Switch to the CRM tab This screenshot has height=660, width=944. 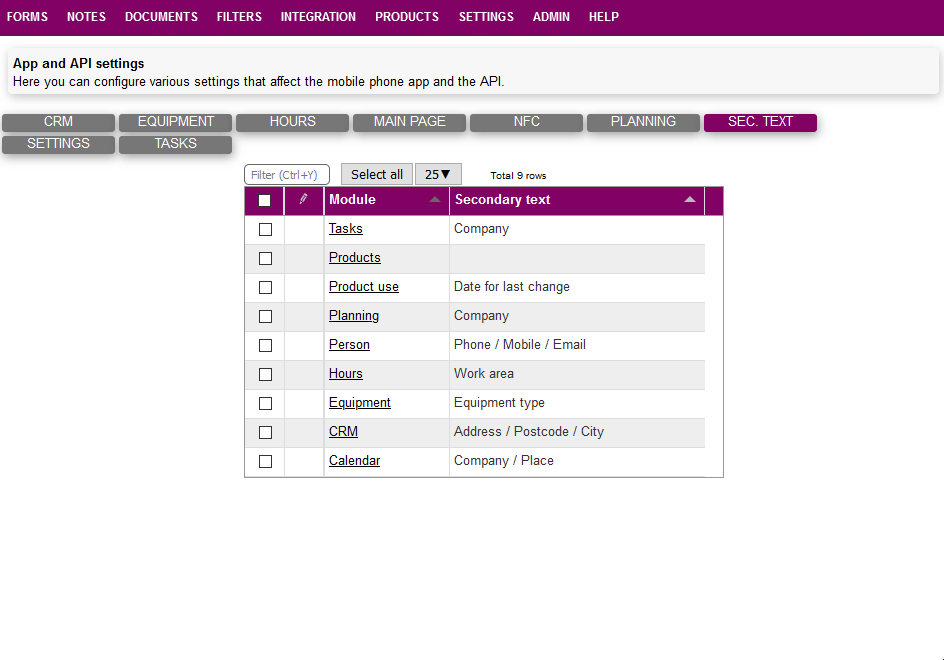[x=58, y=122]
